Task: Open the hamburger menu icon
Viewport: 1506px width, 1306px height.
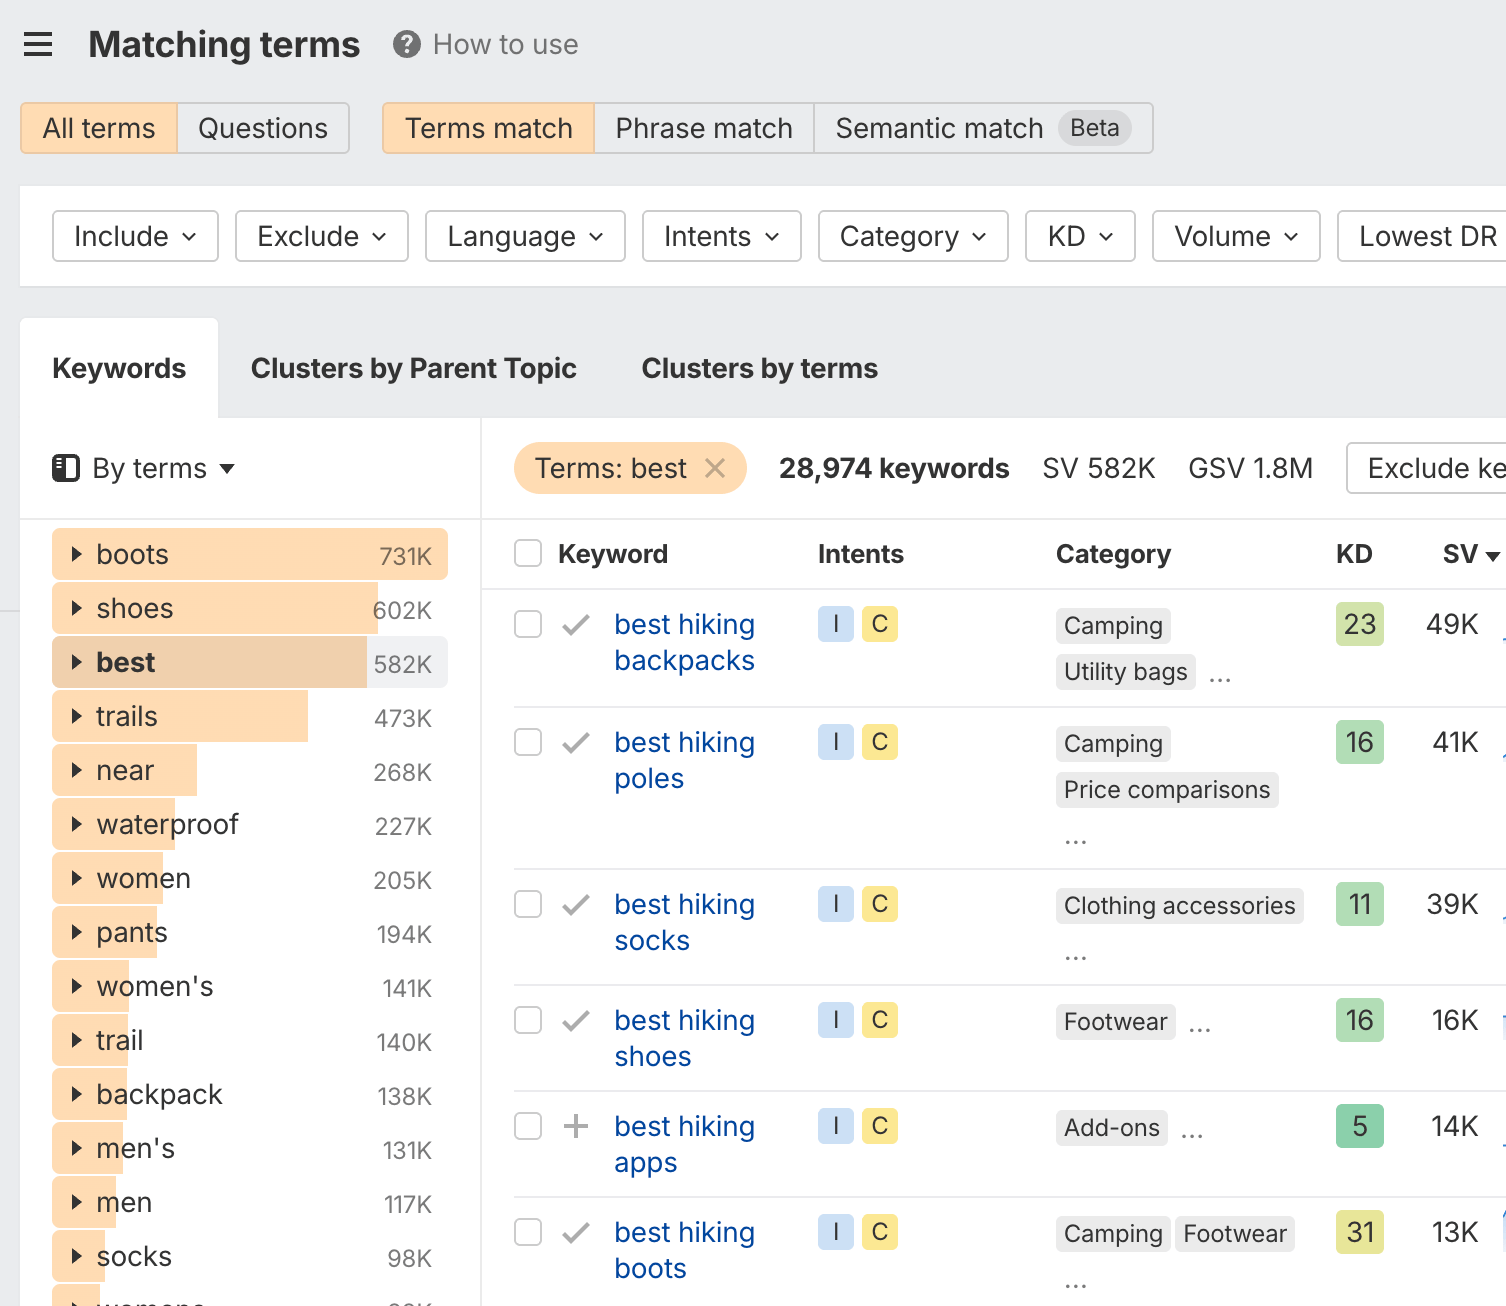Action: click(x=38, y=44)
